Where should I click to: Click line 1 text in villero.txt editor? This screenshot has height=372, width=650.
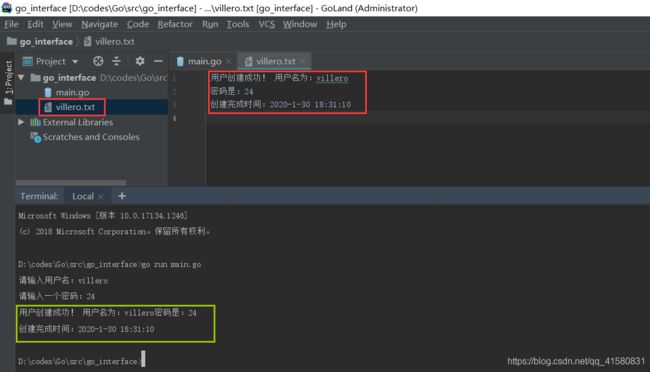[x=279, y=78]
